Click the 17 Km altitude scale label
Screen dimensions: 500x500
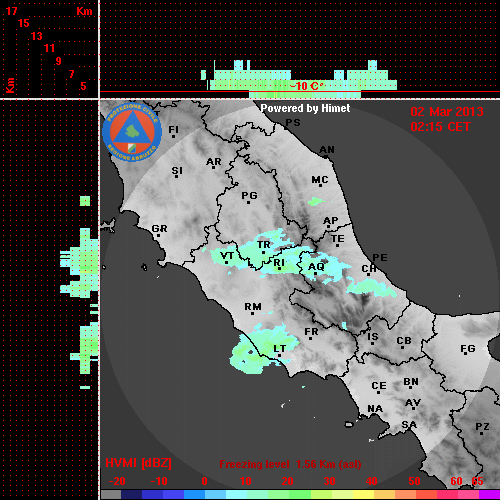[x=11, y=11]
